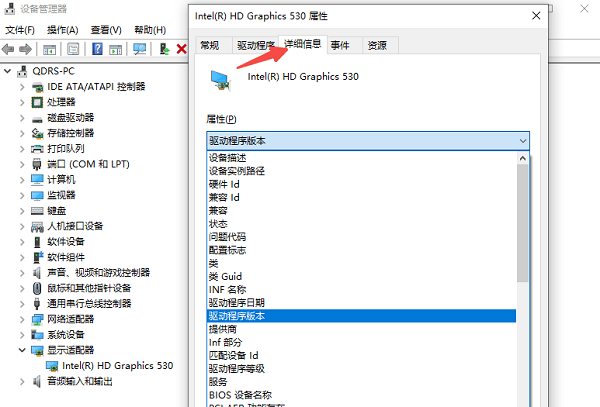Viewport: 600px width, 407px height.
Task: Collapse the 显示适配器 node chevron
Action: [22, 350]
